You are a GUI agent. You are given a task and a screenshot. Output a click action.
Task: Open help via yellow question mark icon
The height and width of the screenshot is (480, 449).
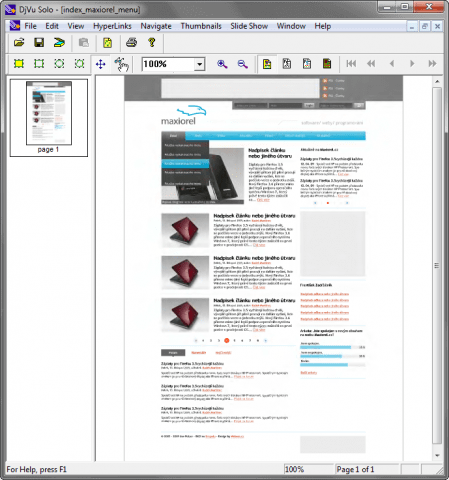point(152,43)
